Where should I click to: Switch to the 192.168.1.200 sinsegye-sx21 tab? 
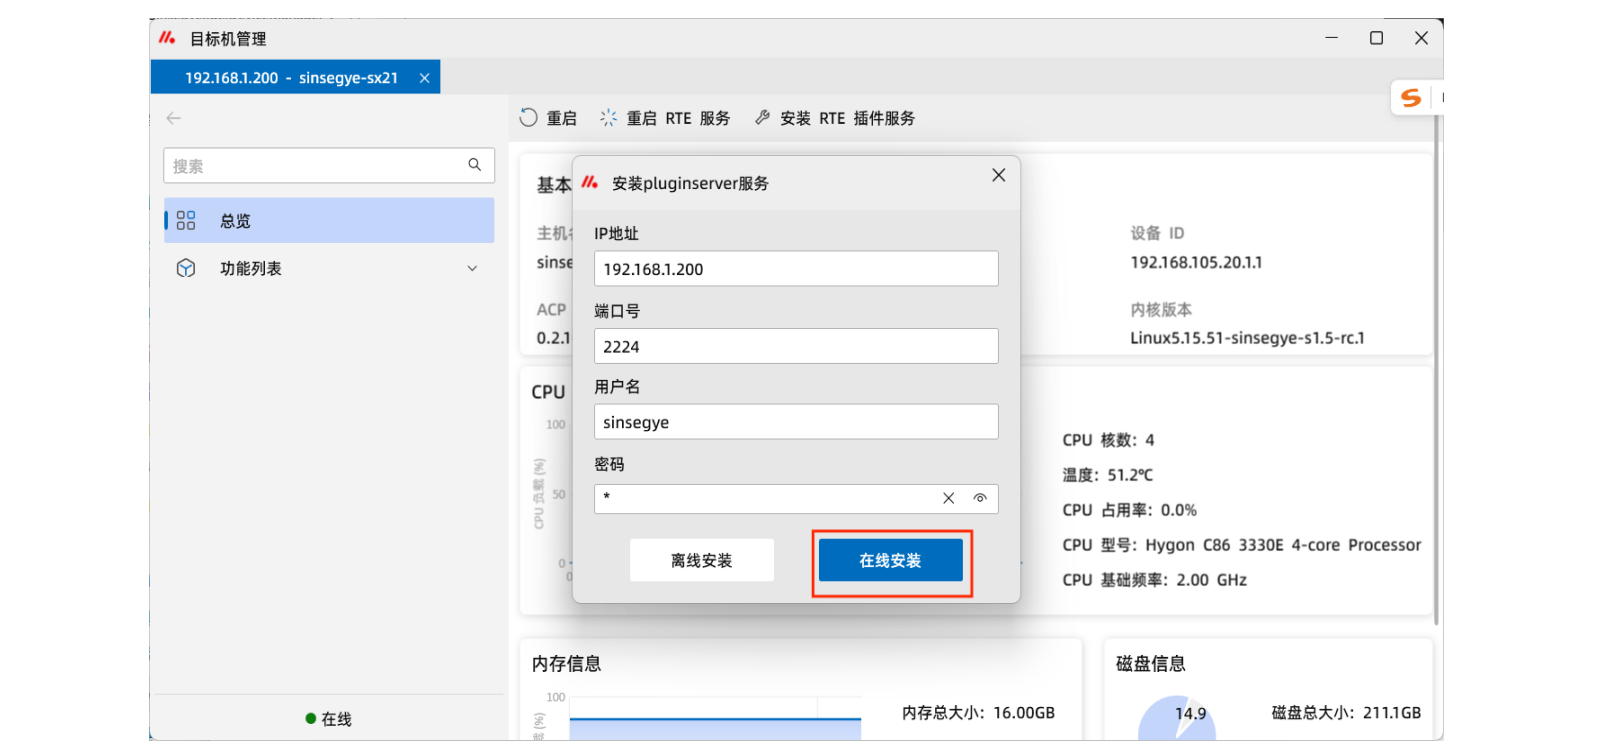tap(290, 78)
